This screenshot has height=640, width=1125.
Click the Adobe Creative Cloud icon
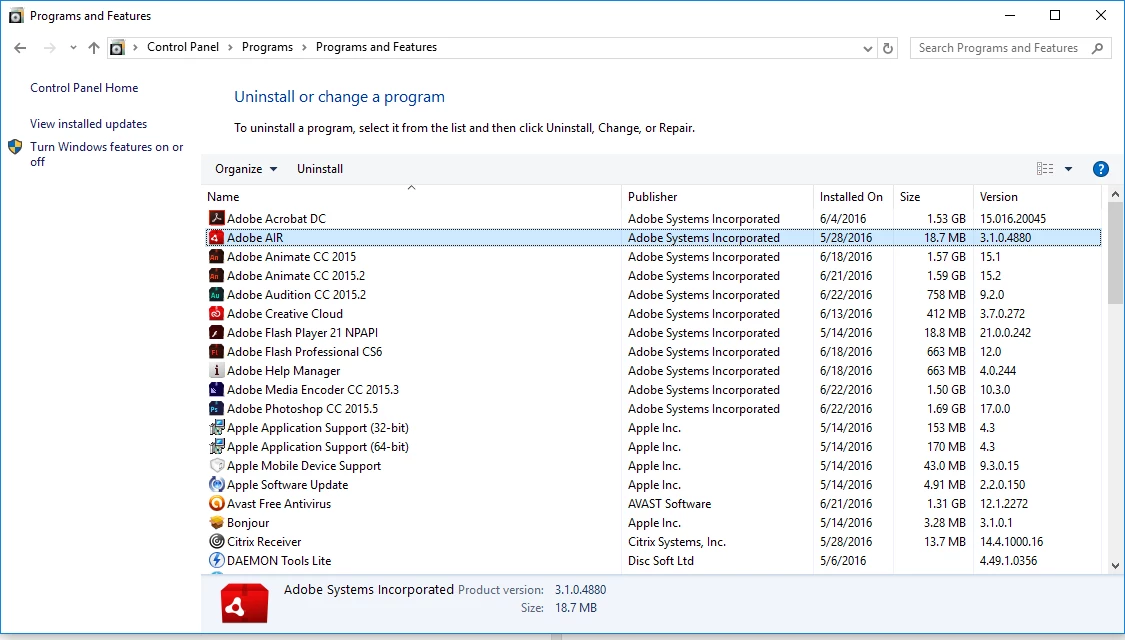216,314
